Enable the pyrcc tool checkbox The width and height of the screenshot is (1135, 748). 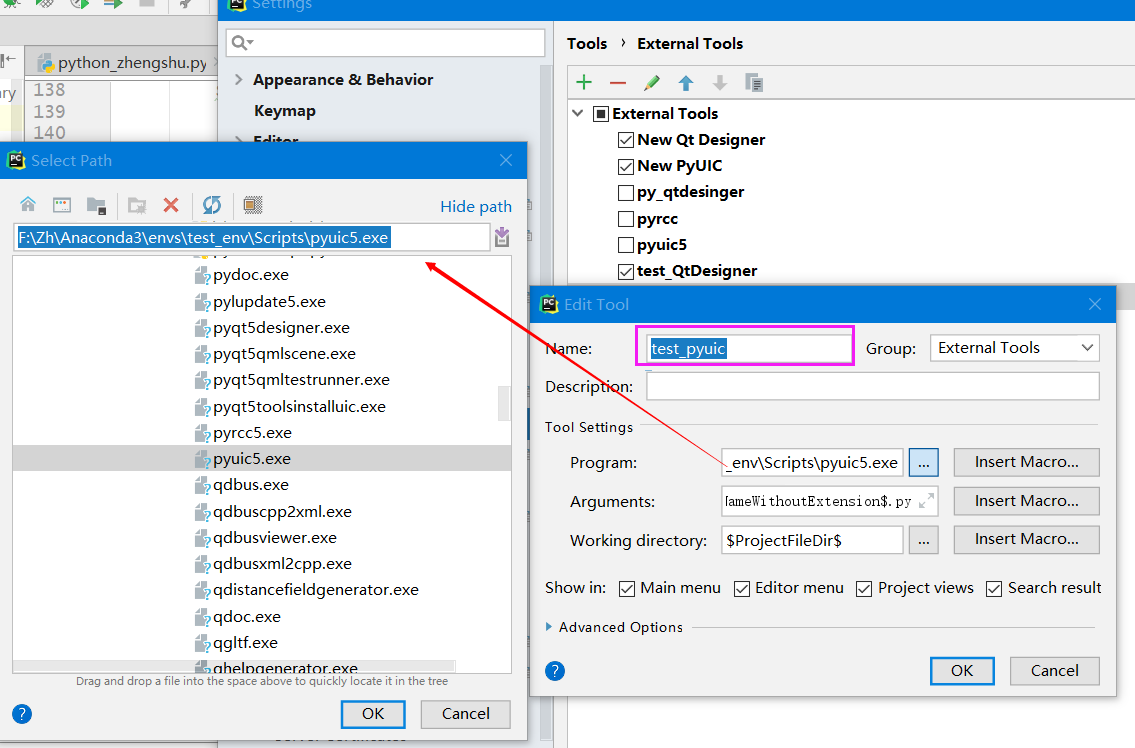(x=626, y=219)
